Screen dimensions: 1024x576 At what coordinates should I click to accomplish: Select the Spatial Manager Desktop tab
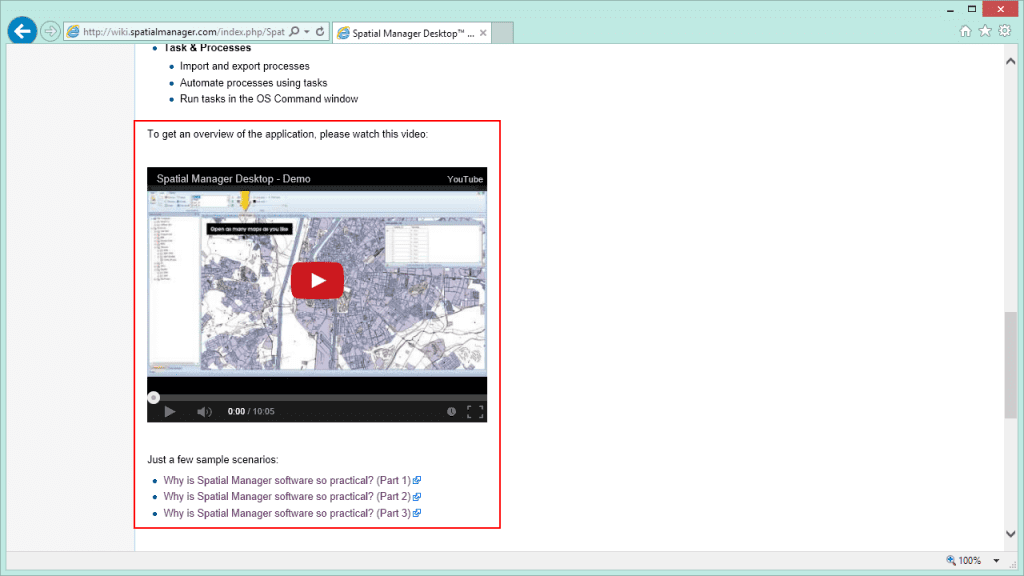[405, 33]
